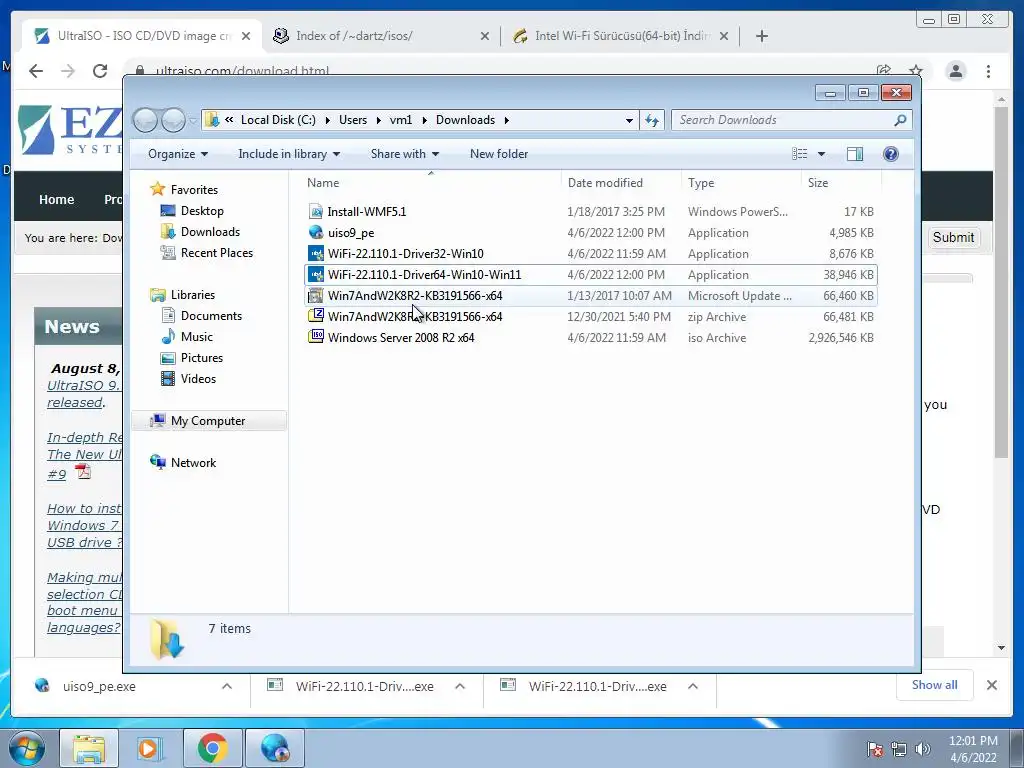Open Windows Start menu

click(27, 749)
